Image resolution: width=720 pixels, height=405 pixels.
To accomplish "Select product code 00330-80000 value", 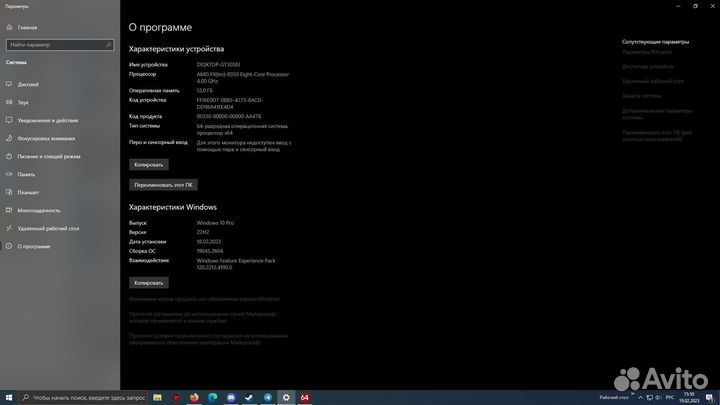I will click(x=229, y=117).
